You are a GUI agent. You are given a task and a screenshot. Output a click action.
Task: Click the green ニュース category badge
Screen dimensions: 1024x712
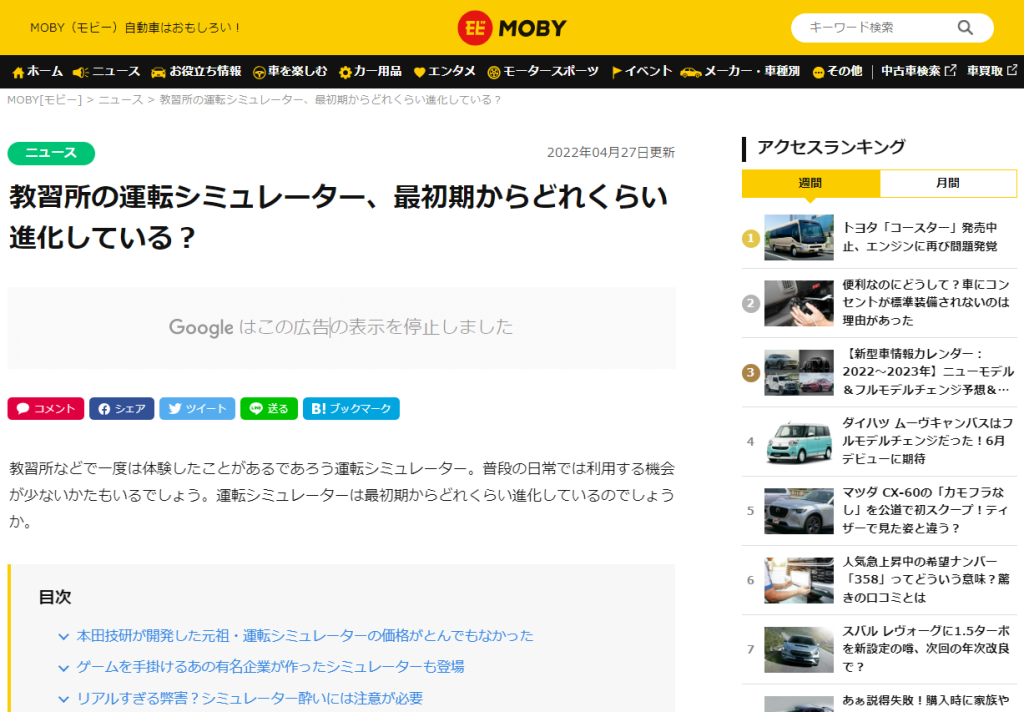(x=51, y=153)
